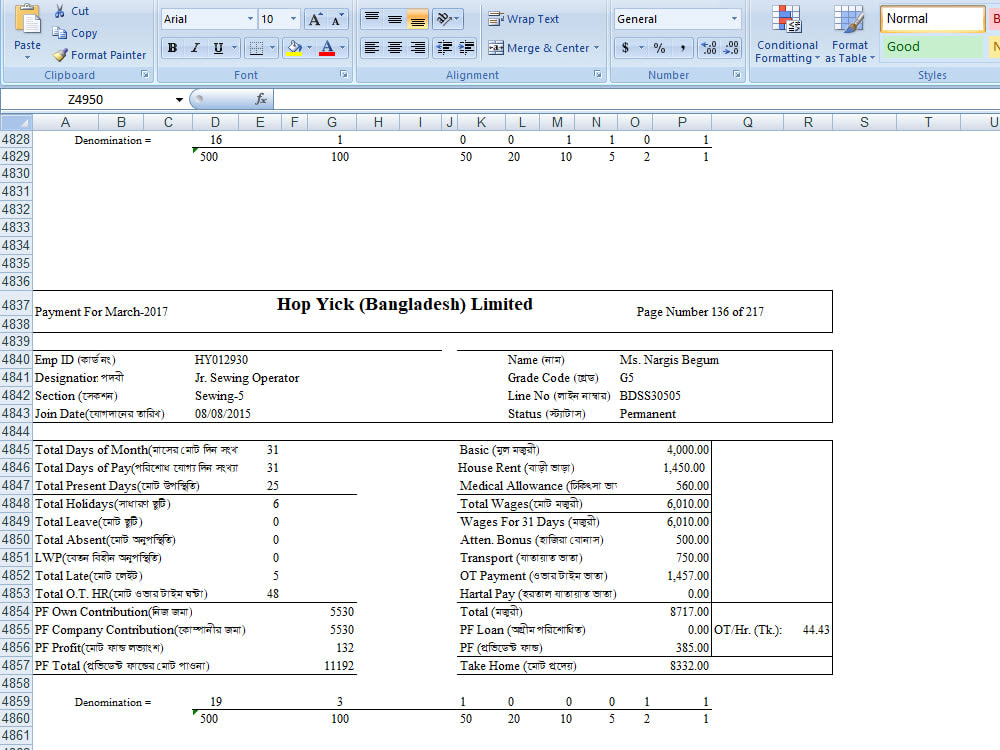Click the Paste clipboard icon
The width and height of the screenshot is (1000, 750).
click(27, 19)
